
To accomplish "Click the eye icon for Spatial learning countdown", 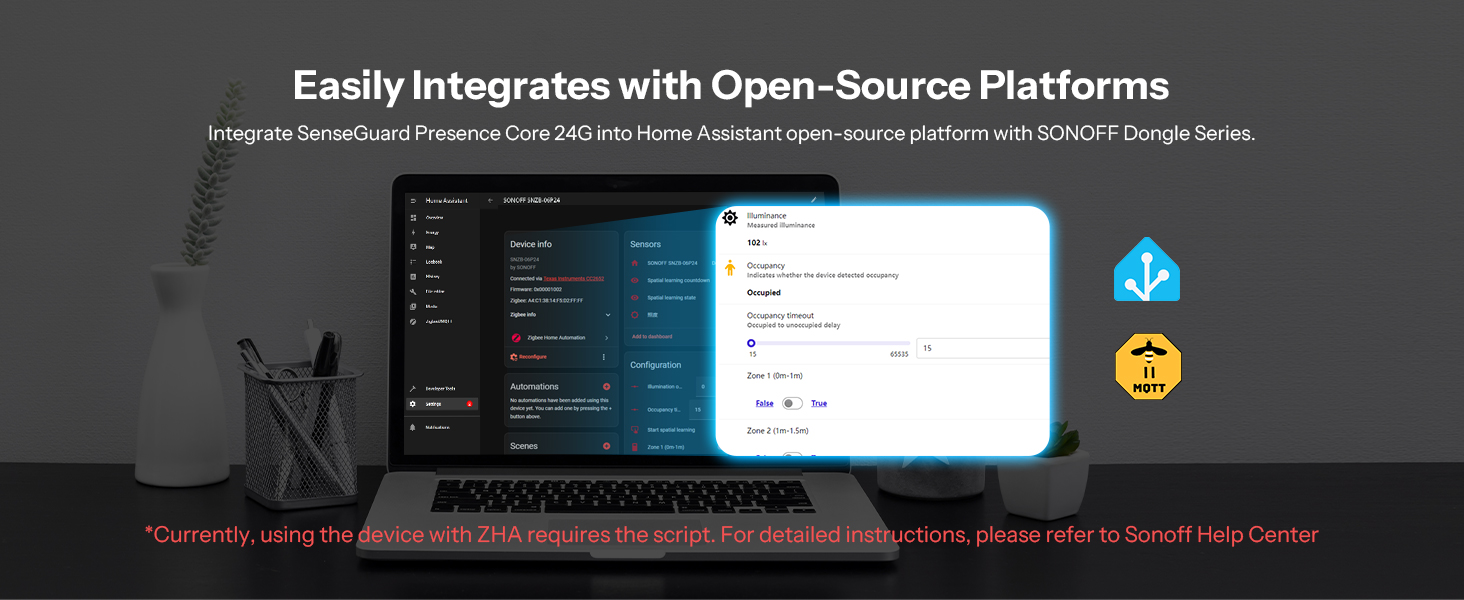I will (x=635, y=280).
